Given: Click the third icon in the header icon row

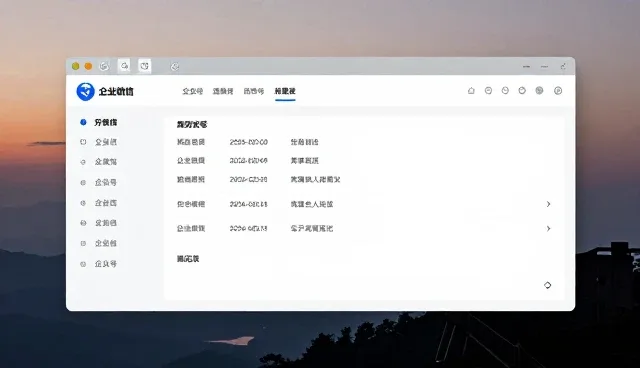Looking at the screenshot, I should click(505, 91).
